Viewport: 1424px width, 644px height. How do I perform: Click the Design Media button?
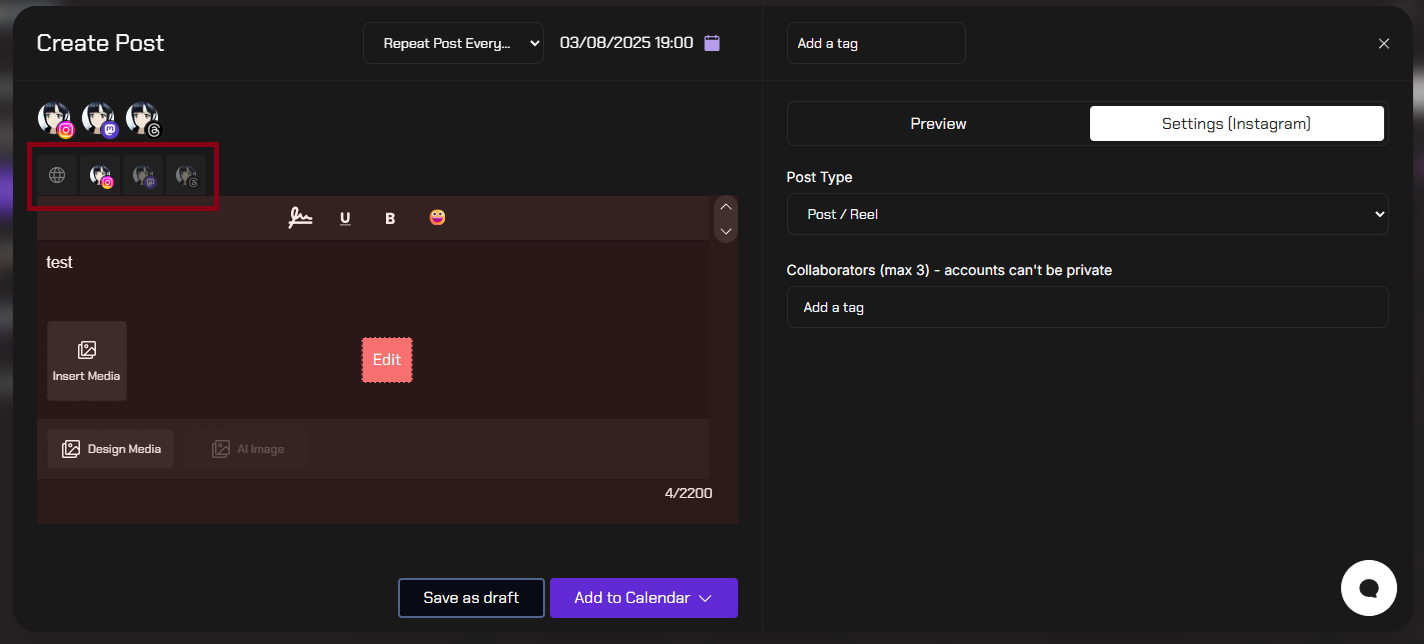(x=111, y=449)
